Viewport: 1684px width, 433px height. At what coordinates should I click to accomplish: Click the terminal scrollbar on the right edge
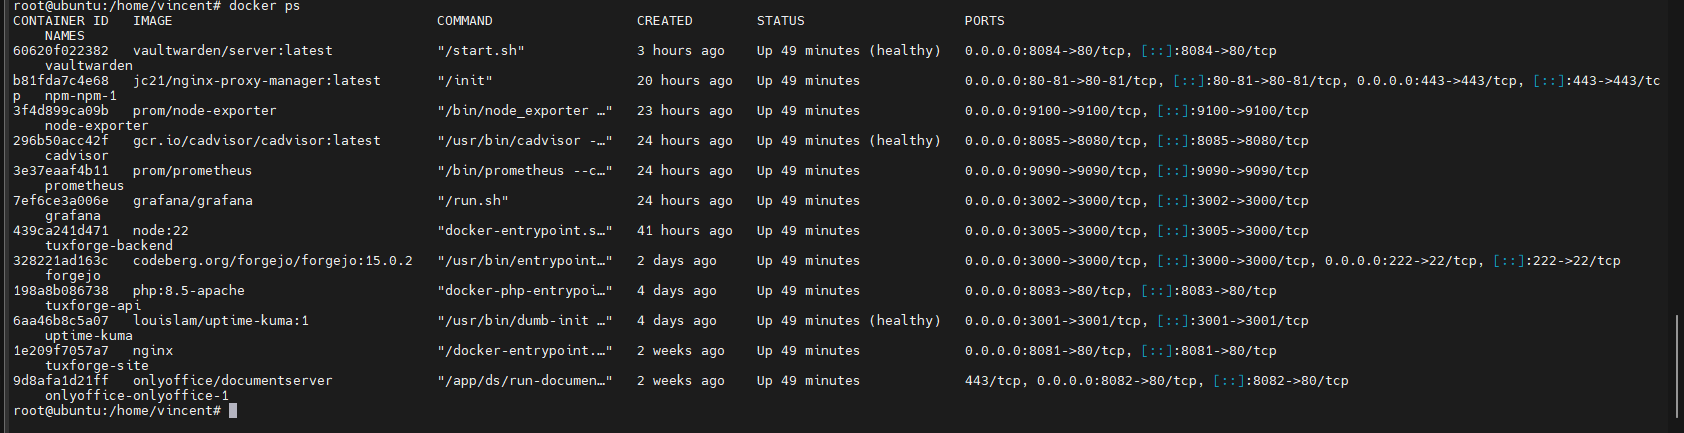pyautogui.click(x=1677, y=367)
